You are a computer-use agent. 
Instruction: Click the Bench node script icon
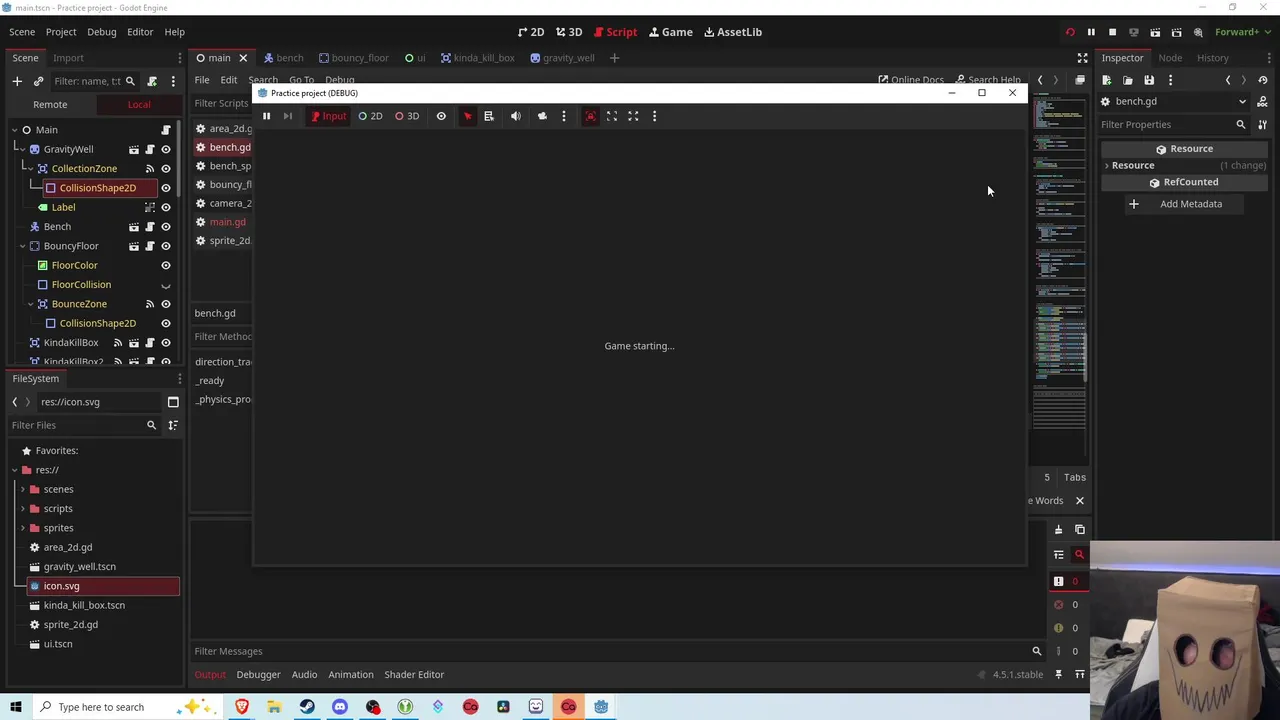click(x=150, y=227)
